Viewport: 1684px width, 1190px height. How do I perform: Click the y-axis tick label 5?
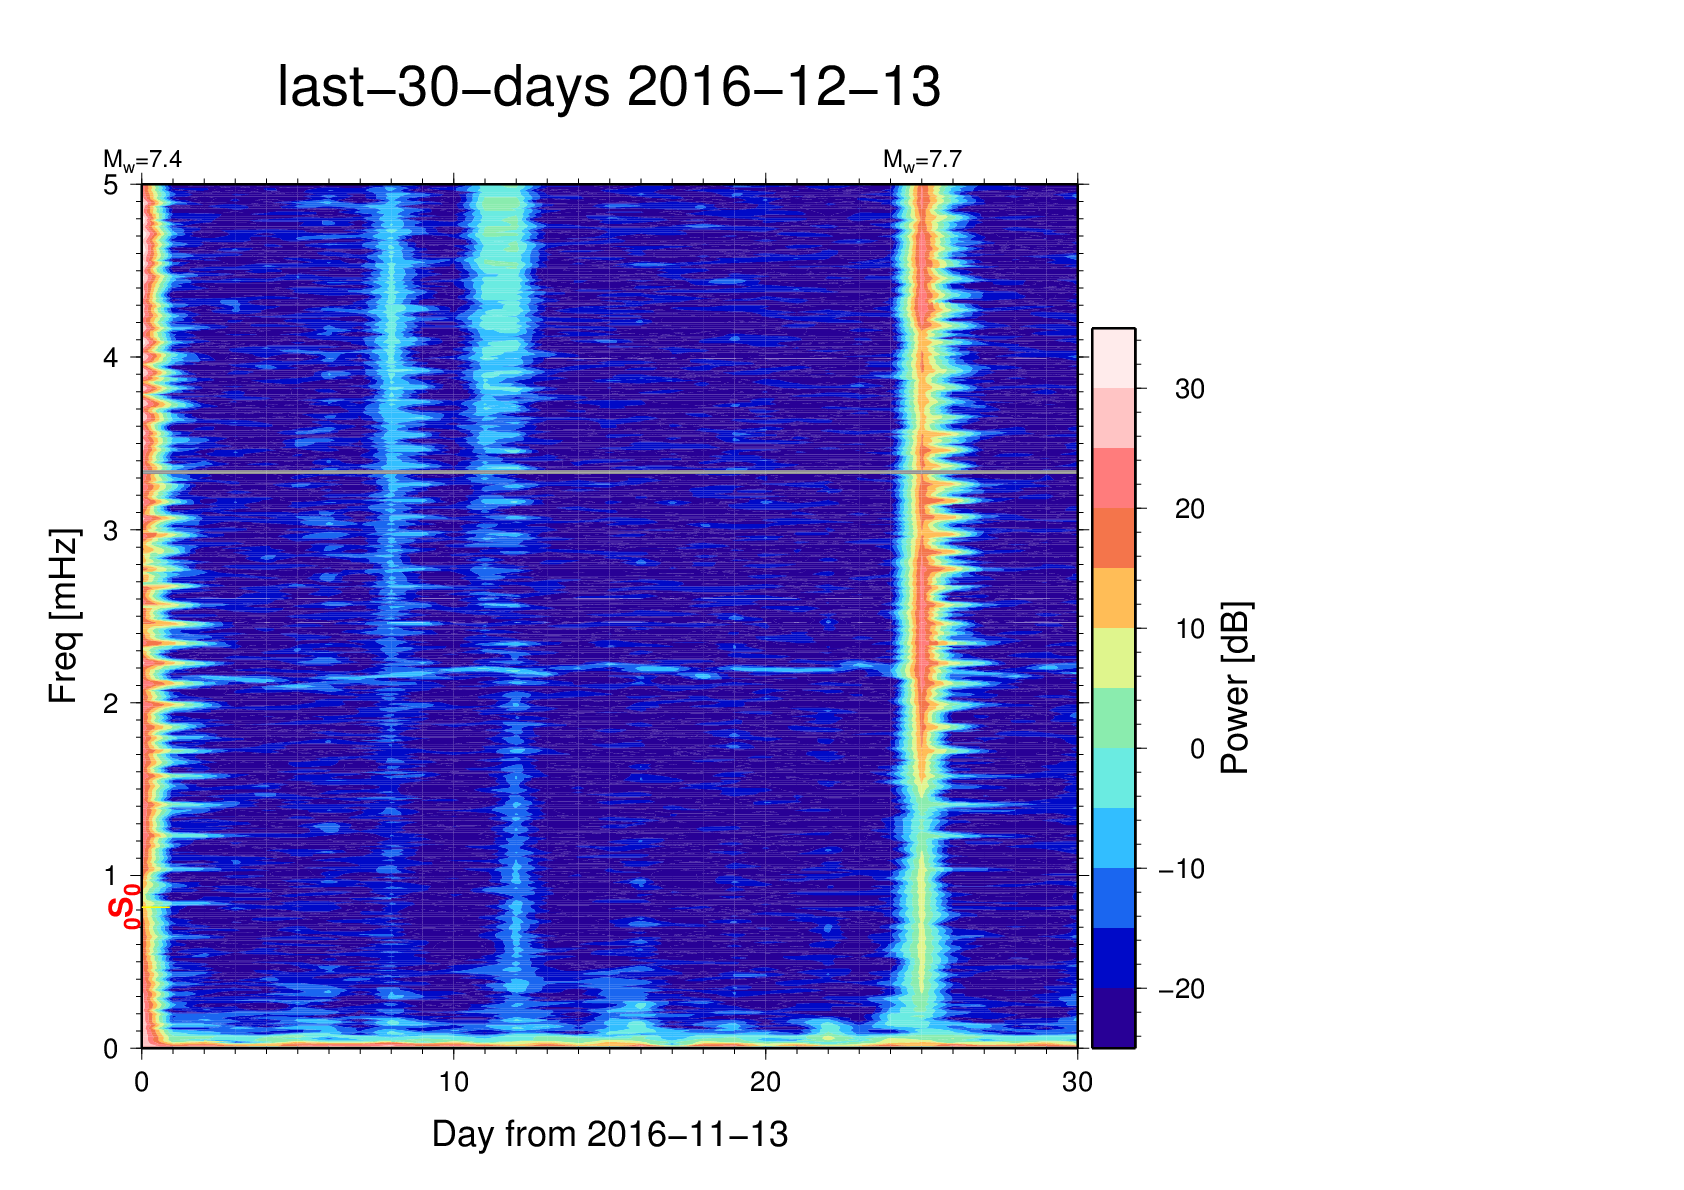[110, 185]
